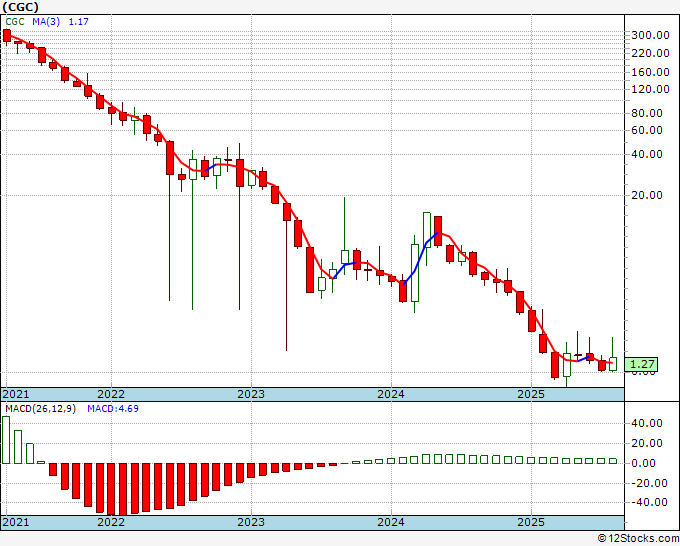Click the MA value 1.17

coord(78,22)
